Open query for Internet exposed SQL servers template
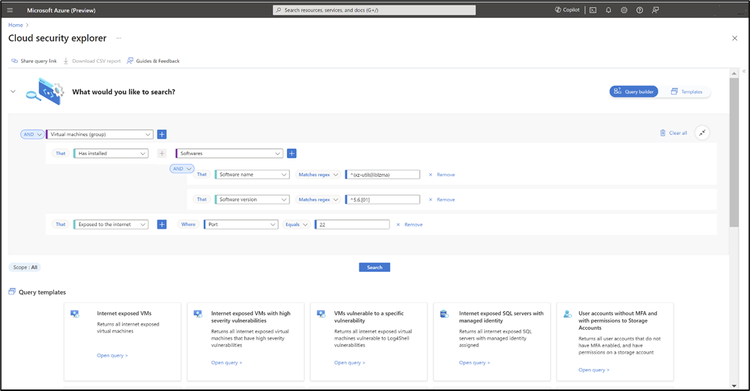The width and height of the screenshot is (750, 391). [474, 363]
